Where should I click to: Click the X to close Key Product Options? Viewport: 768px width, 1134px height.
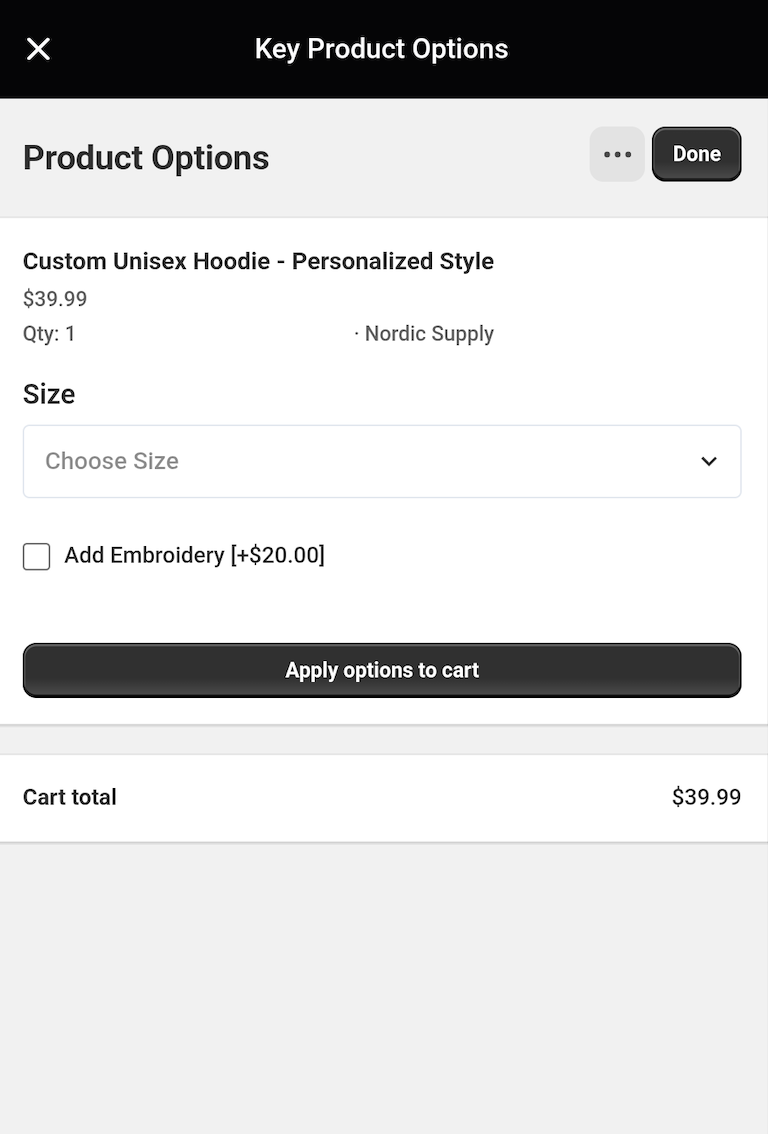click(x=38, y=48)
